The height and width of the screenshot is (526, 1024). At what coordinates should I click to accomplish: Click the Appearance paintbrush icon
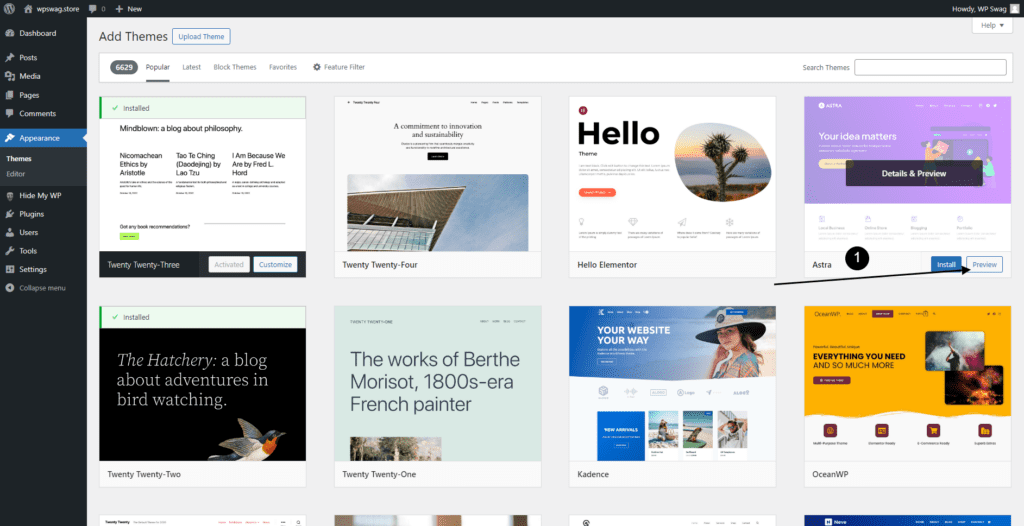tap(10, 138)
